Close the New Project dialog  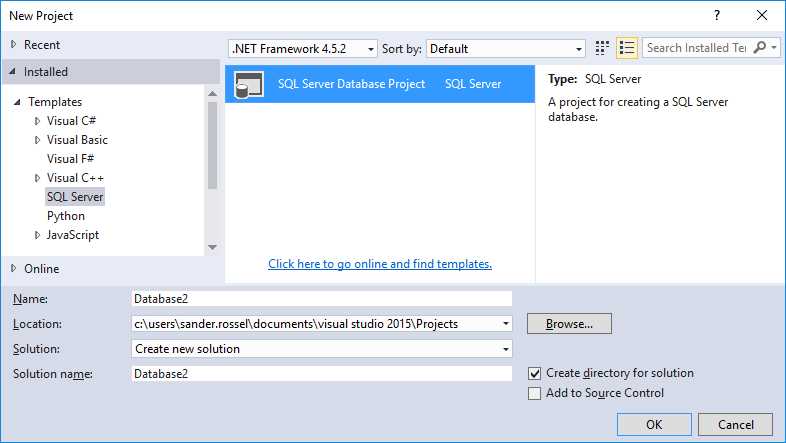coord(762,16)
